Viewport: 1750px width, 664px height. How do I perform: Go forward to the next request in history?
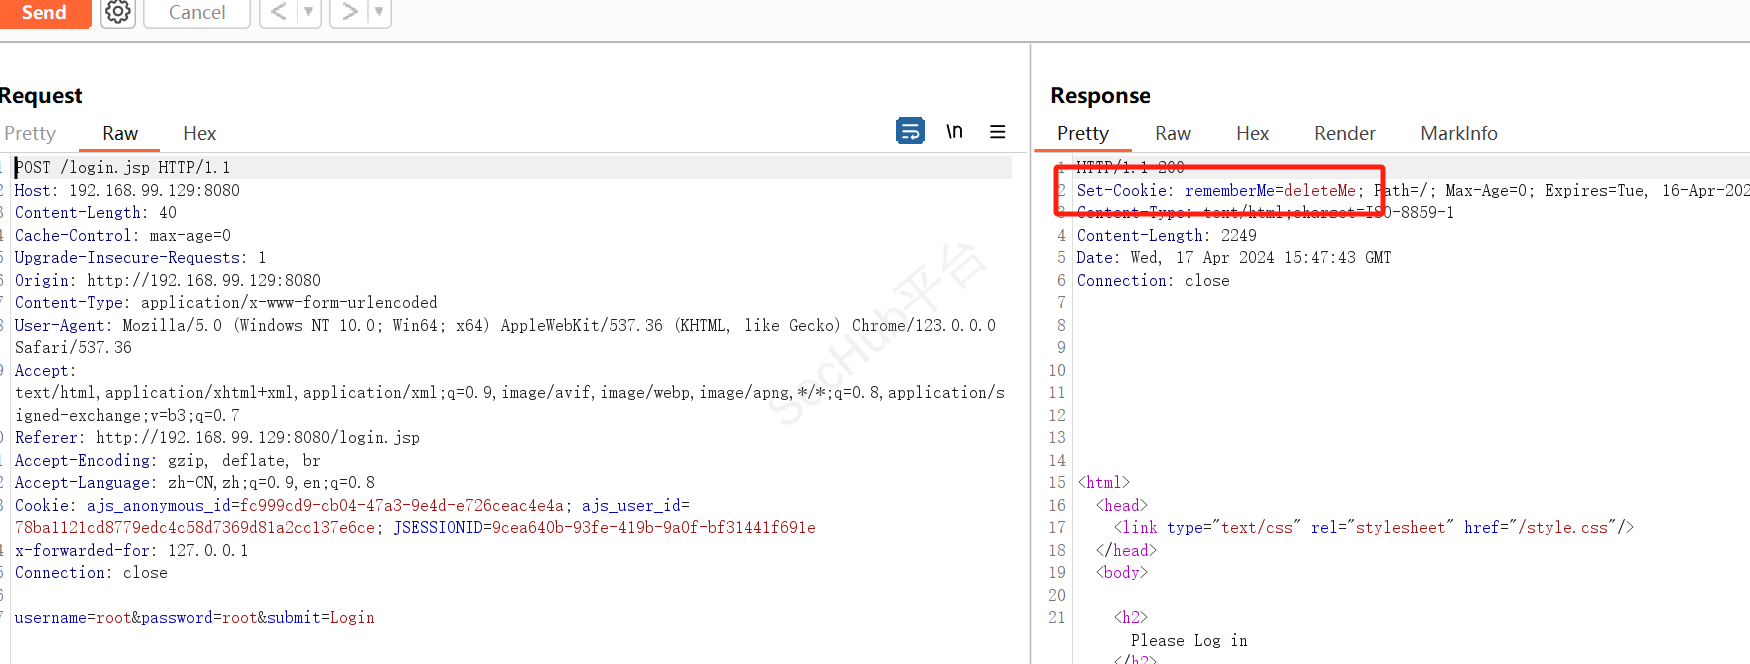click(349, 13)
